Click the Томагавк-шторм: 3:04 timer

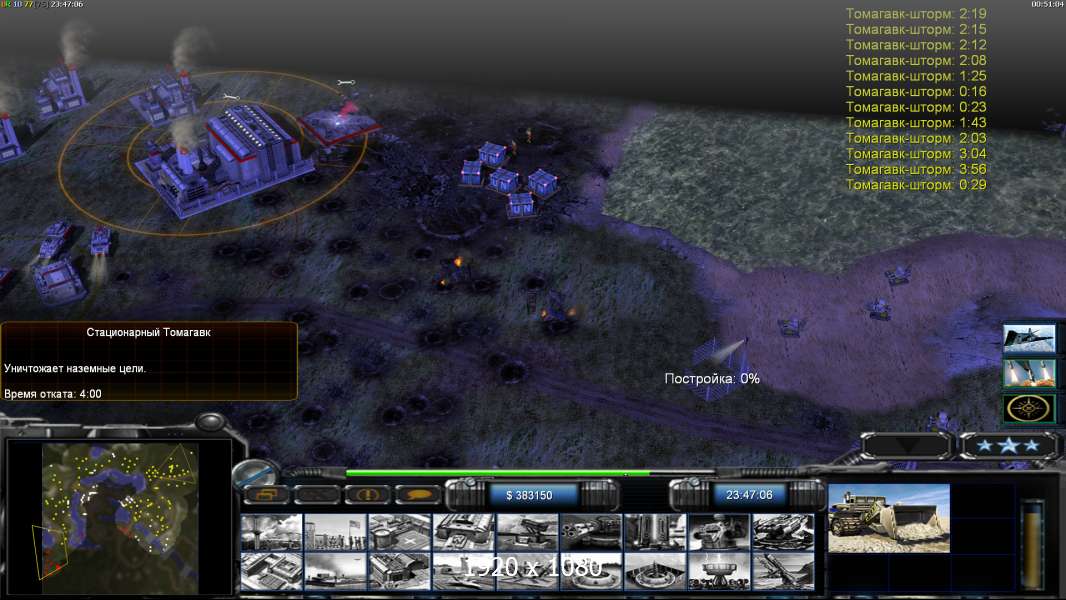tap(916, 154)
